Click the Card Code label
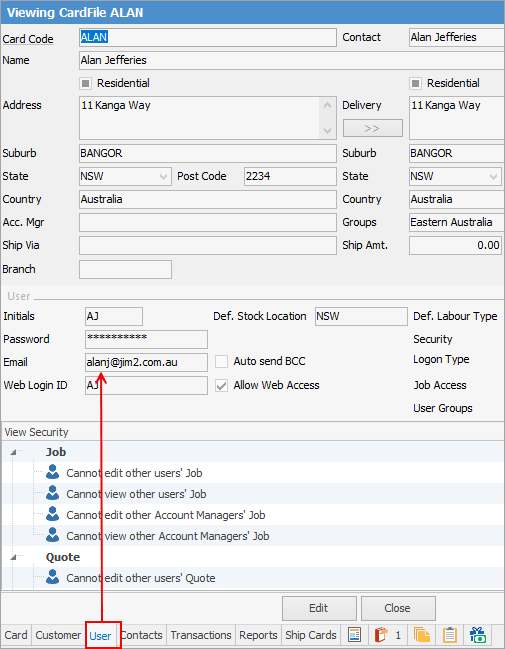 28,39
